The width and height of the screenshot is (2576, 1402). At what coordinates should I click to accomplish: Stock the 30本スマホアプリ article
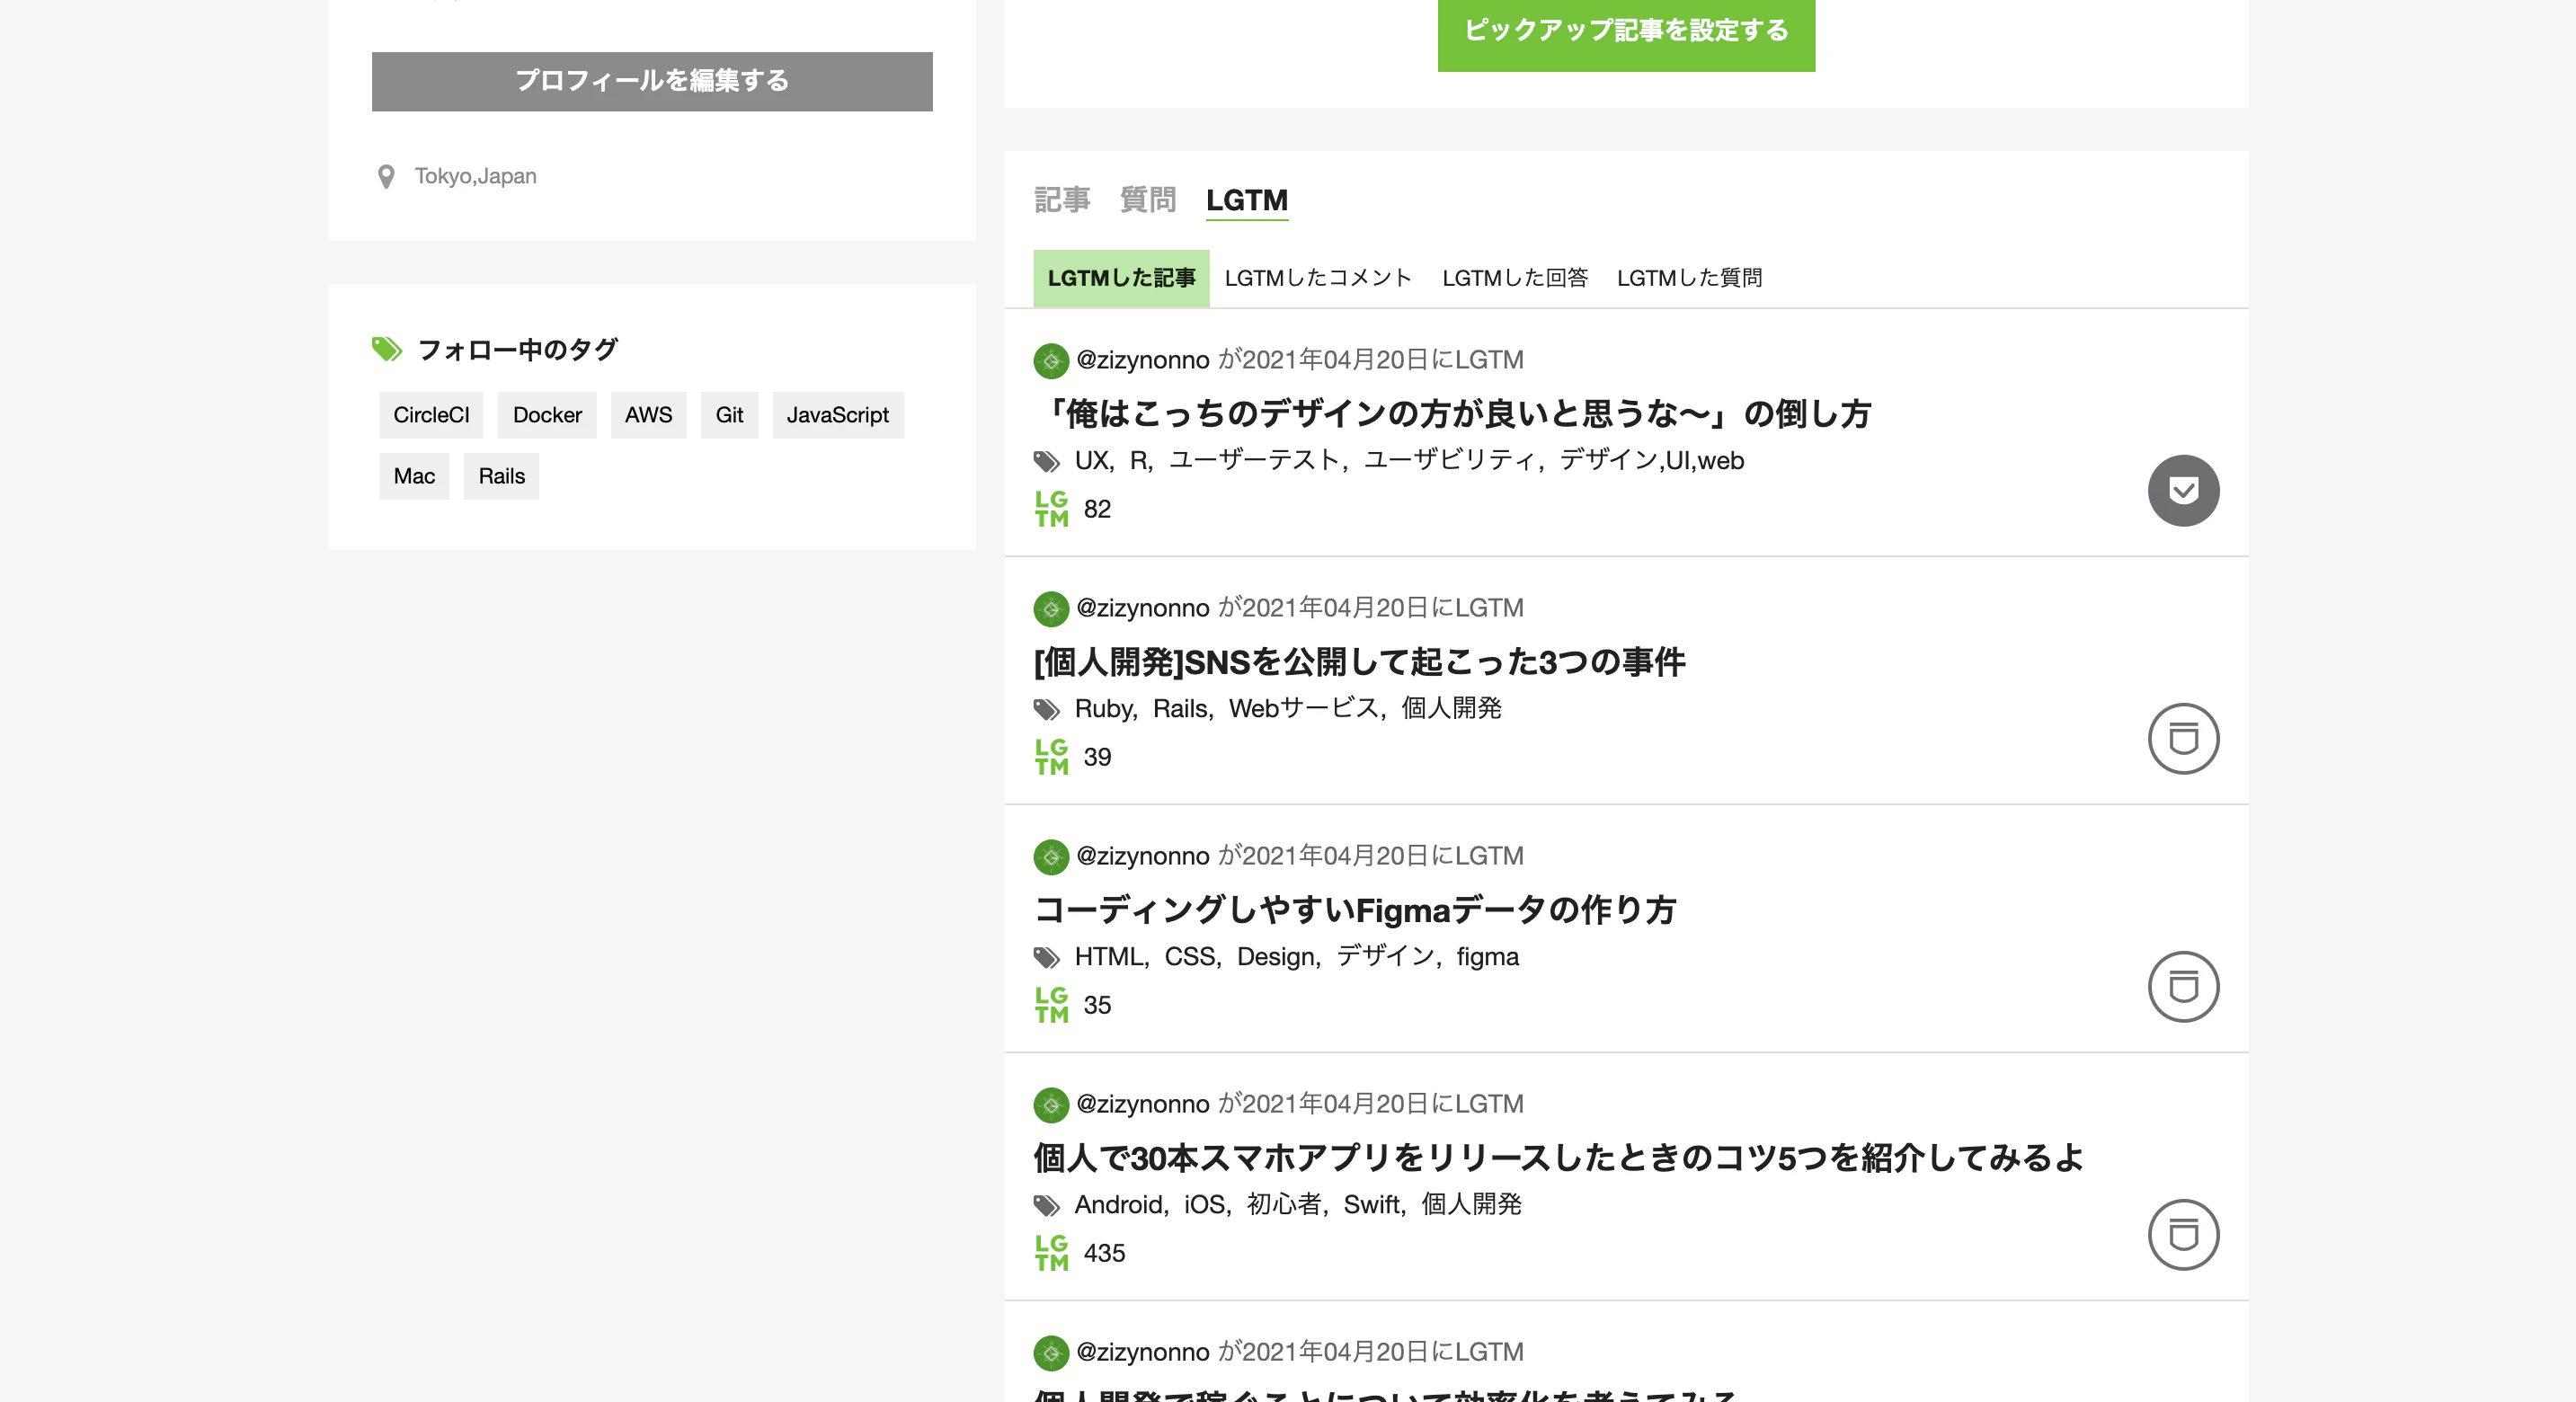pos(2183,1234)
